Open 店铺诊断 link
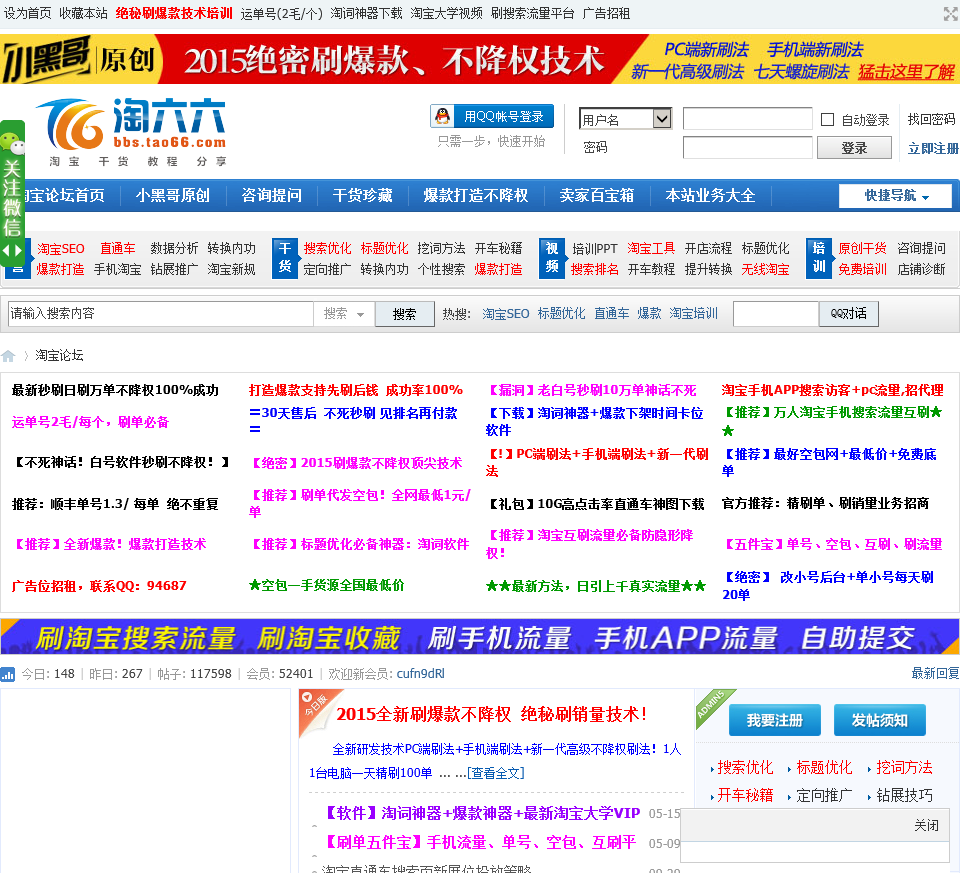 [921, 269]
